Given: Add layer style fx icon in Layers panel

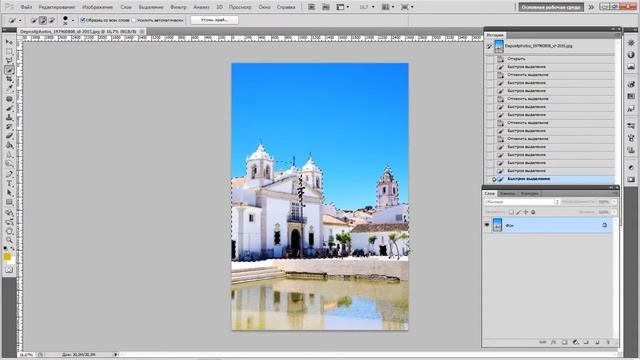Looking at the screenshot, I should [x=553, y=342].
